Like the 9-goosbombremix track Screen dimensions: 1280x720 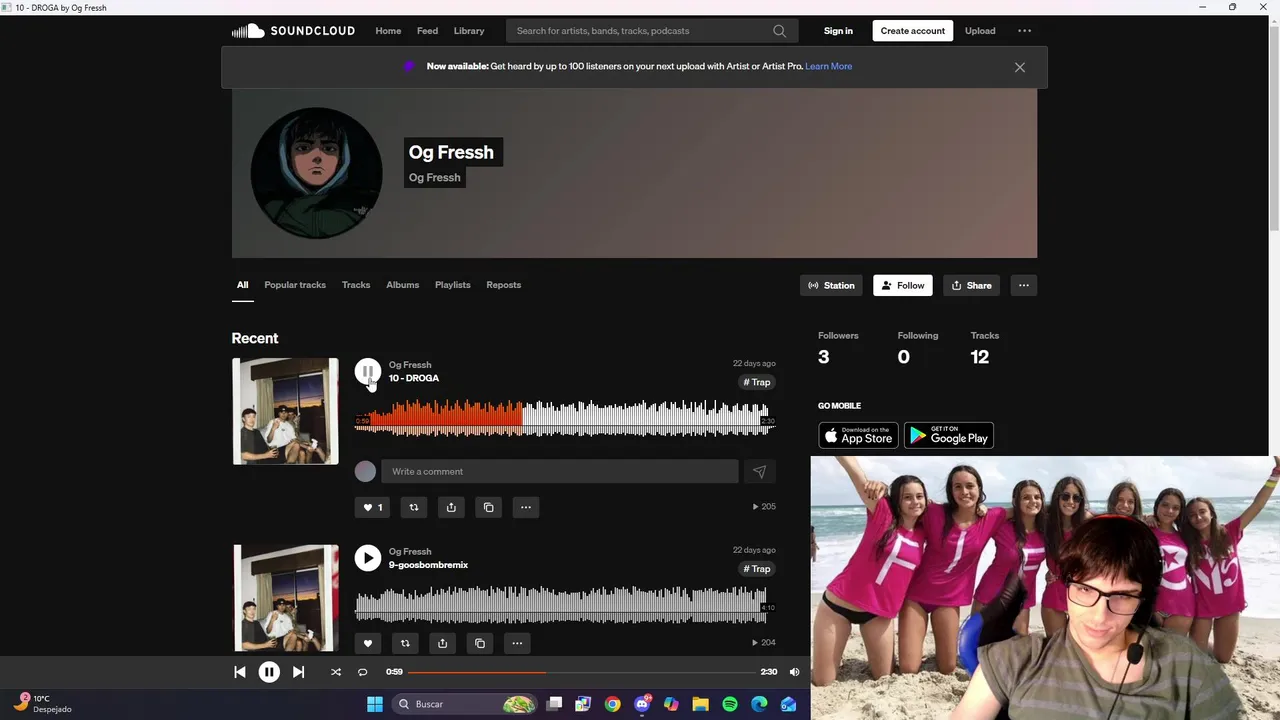click(367, 643)
